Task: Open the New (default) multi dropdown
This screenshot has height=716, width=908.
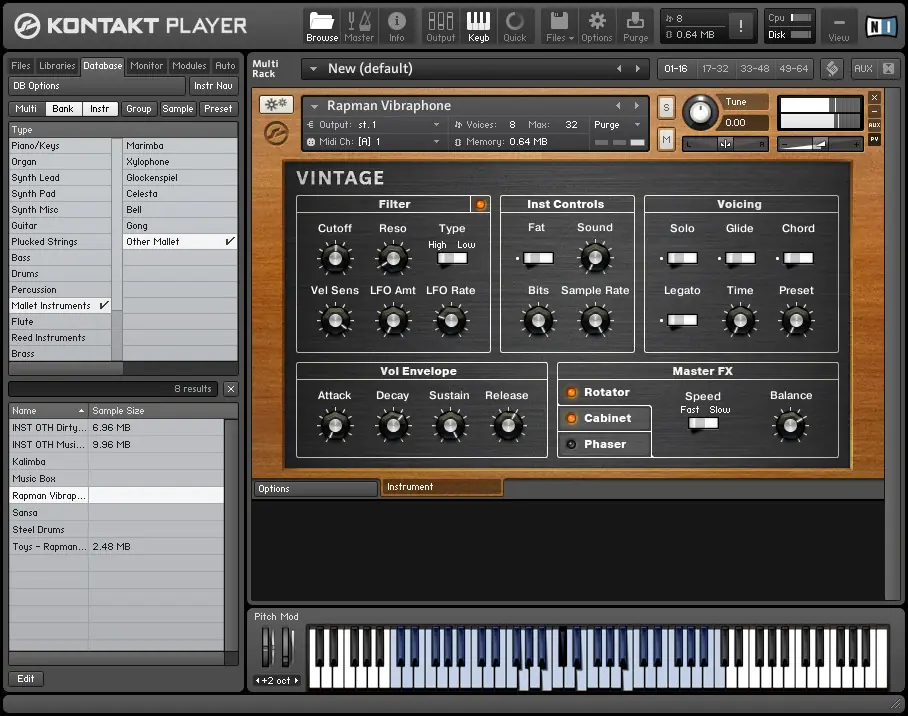Action: coord(313,69)
